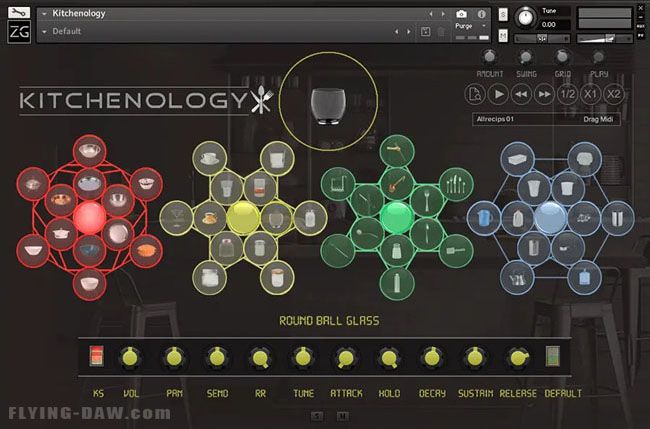Select the white lidded pot in the red cluster
The image size is (650, 429).
click(x=61, y=233)
